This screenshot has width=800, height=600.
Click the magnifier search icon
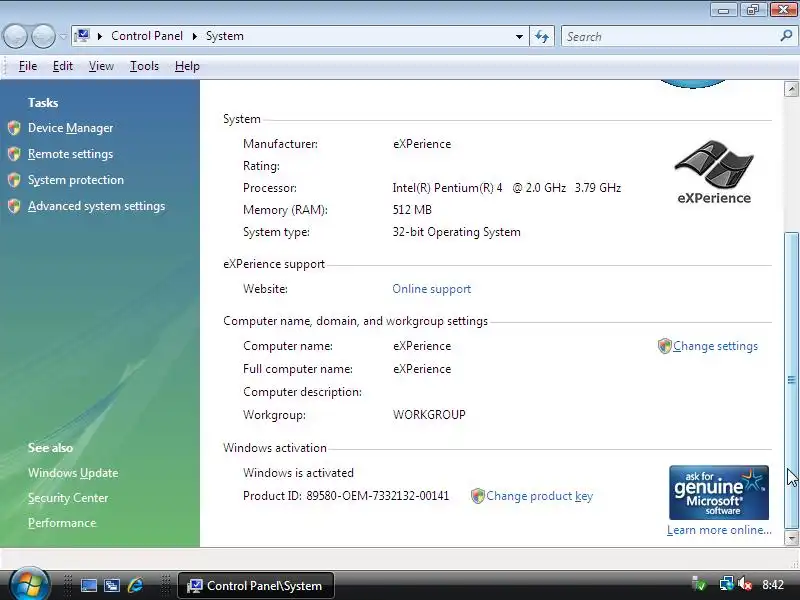786,36
